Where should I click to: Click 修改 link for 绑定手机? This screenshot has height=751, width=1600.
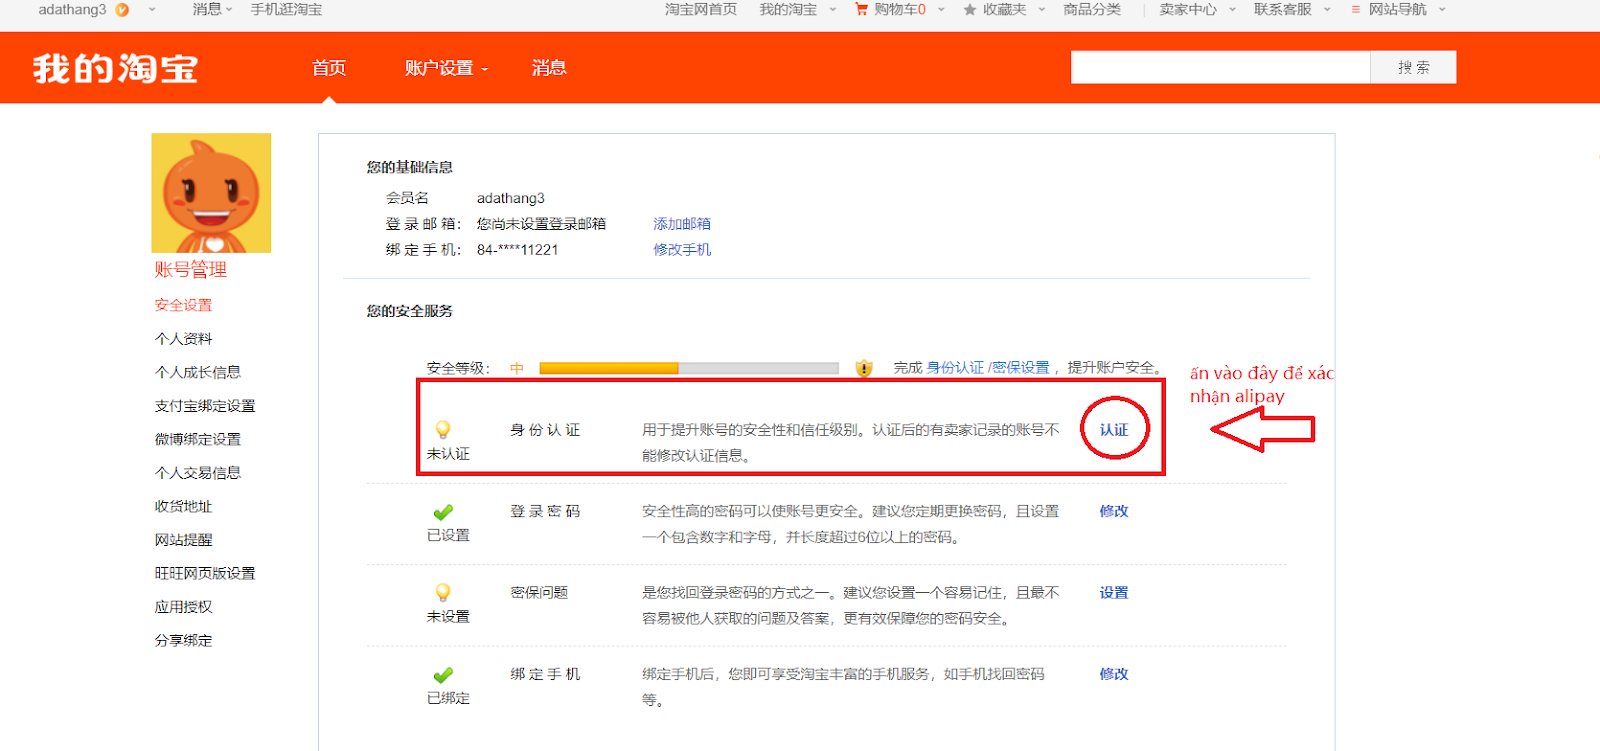(1114, 674)
